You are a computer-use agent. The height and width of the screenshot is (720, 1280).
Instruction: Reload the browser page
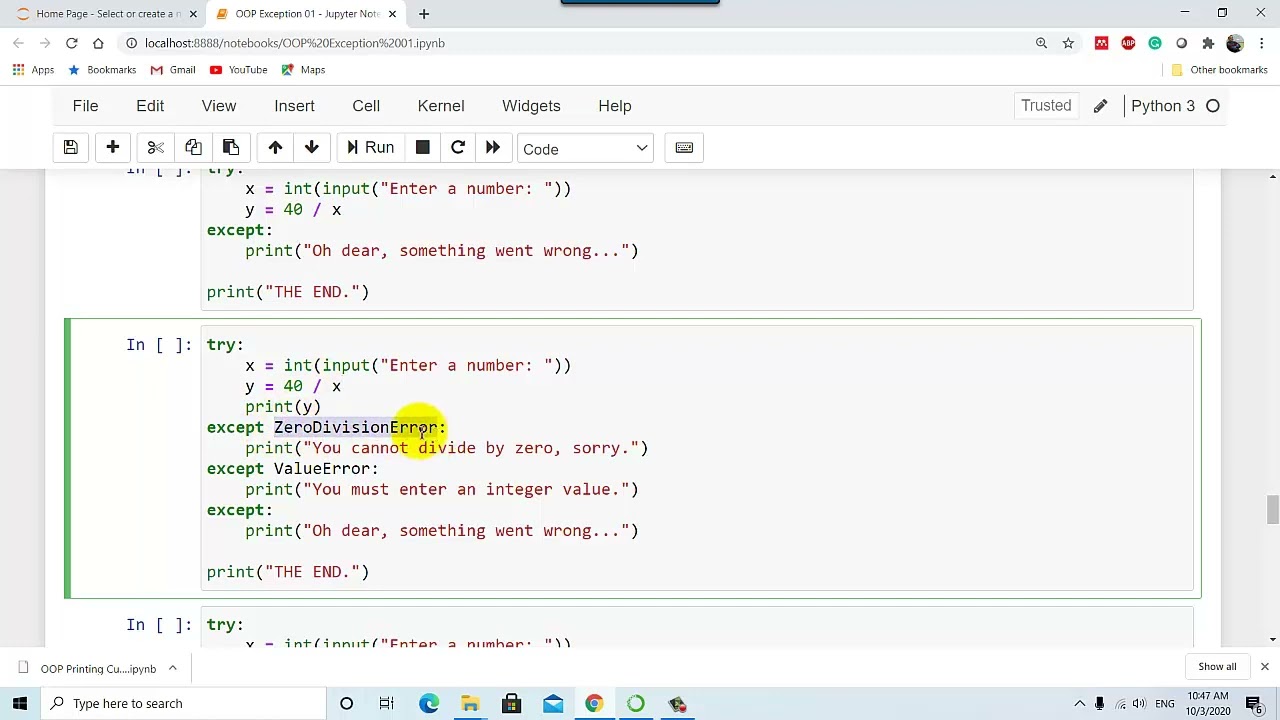tap(72, 43)
